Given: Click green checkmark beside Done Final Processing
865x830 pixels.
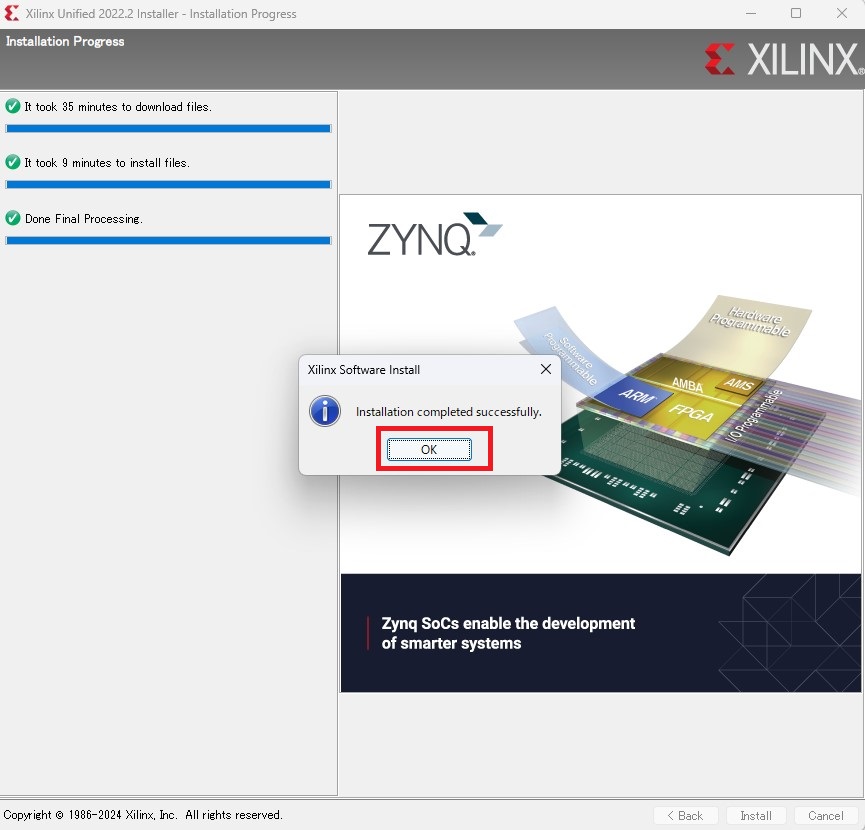Looking at the screenshot, I should click(x=13, y=218).
